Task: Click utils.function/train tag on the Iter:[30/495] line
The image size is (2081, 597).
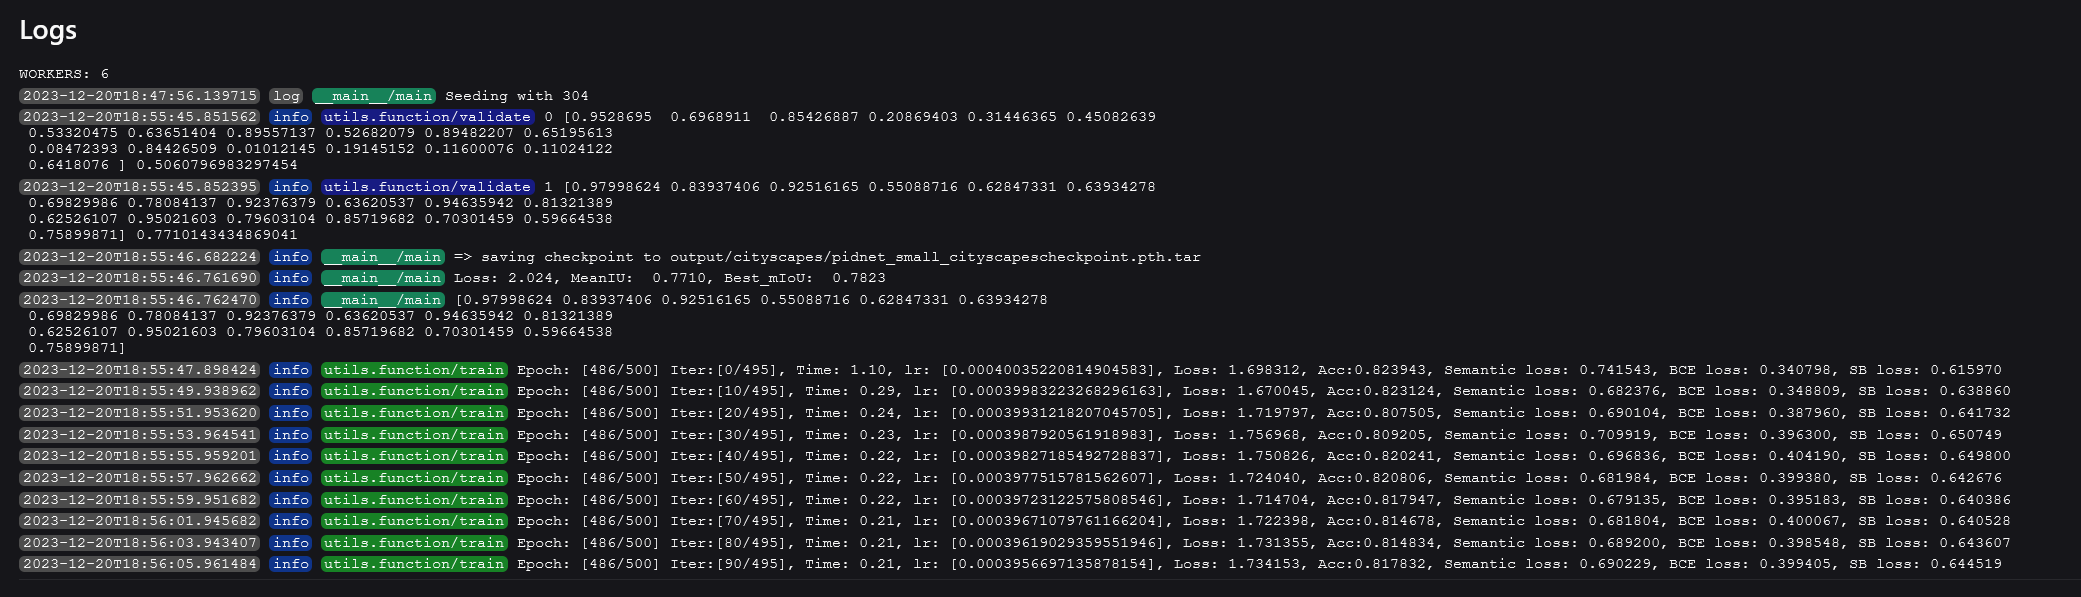Action: pyautogui.click(x=414, y=435)
